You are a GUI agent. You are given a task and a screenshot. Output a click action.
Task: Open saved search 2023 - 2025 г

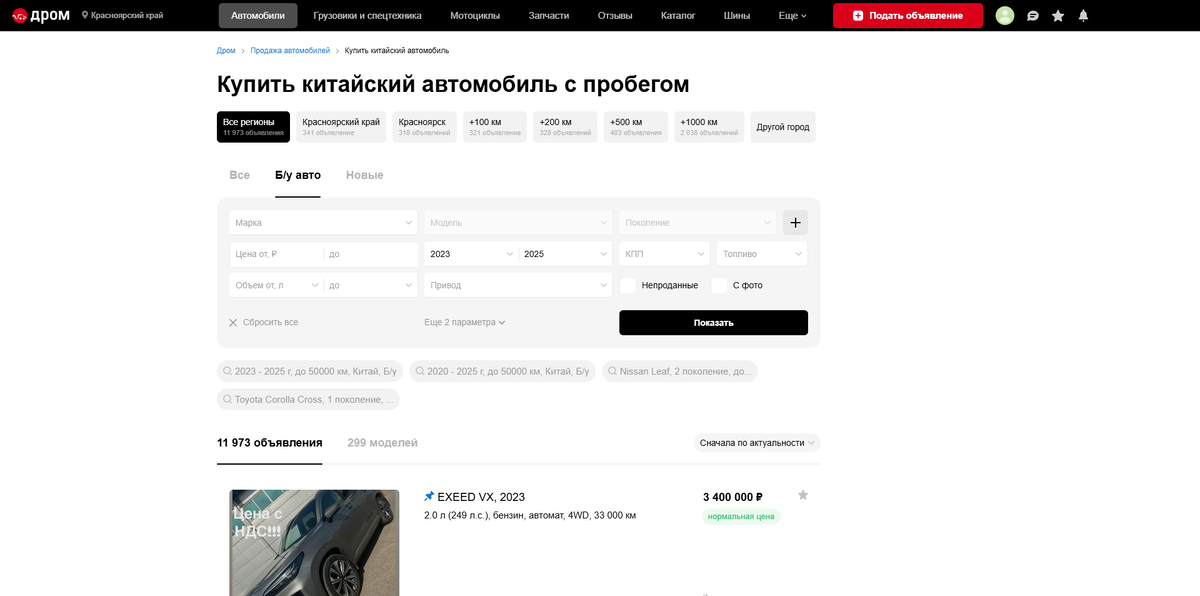310,371
